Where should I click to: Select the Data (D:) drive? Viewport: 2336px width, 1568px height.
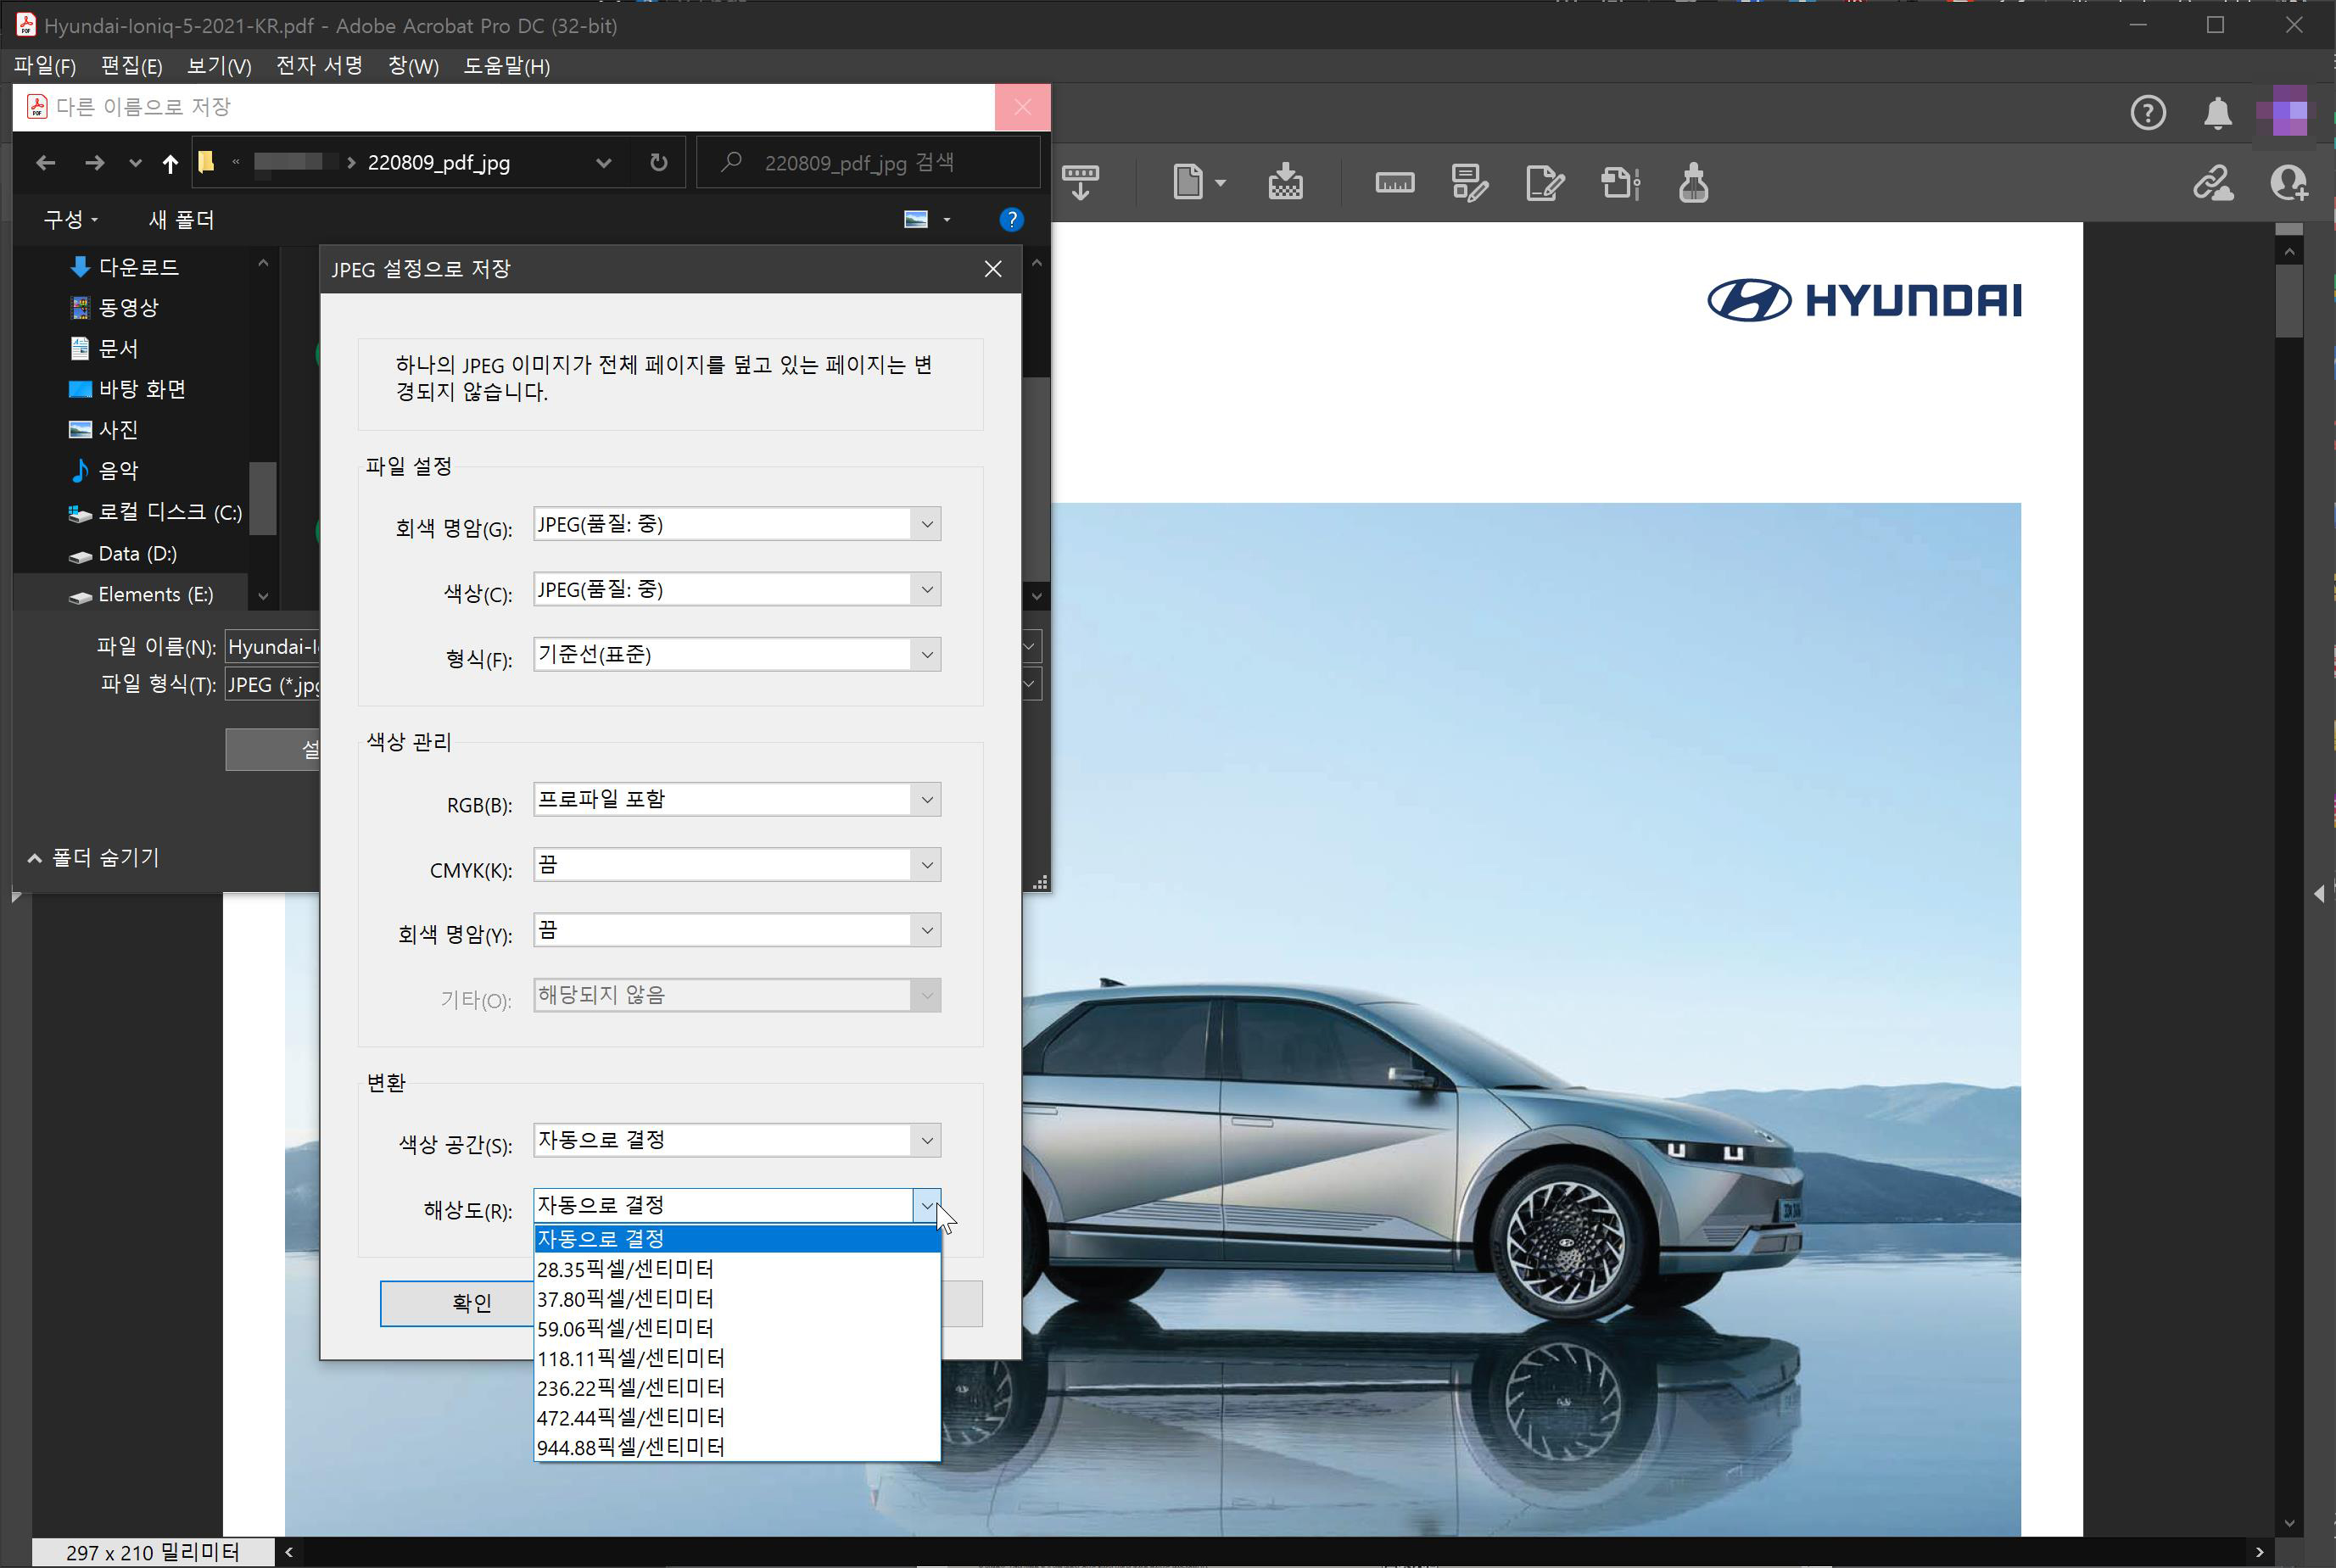tap(137, 553)
